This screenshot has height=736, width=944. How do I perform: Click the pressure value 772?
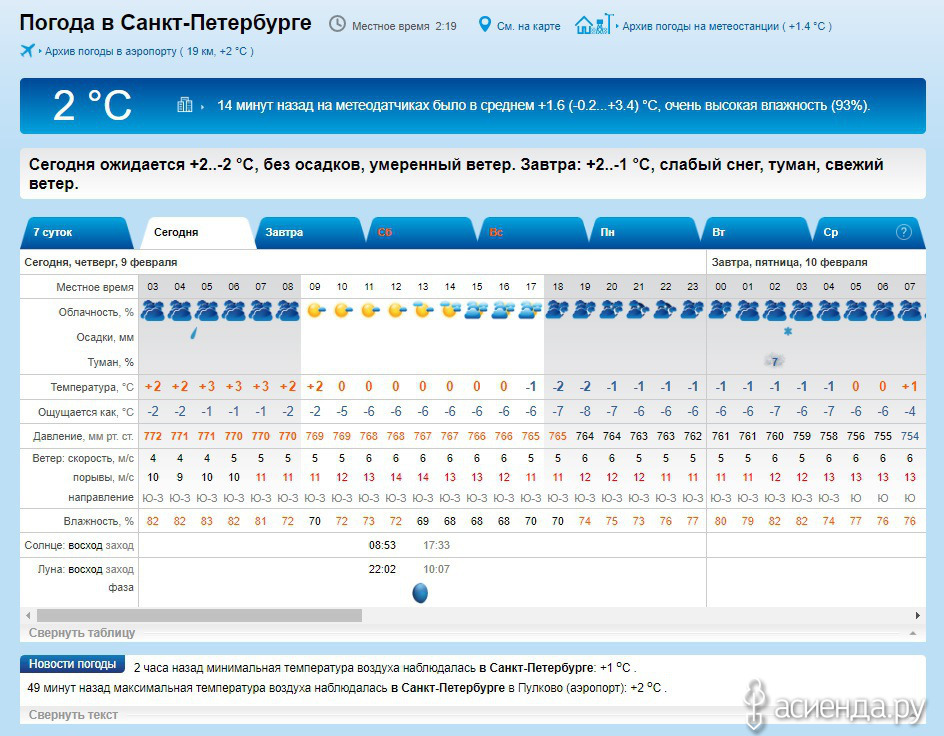[153, 436]
